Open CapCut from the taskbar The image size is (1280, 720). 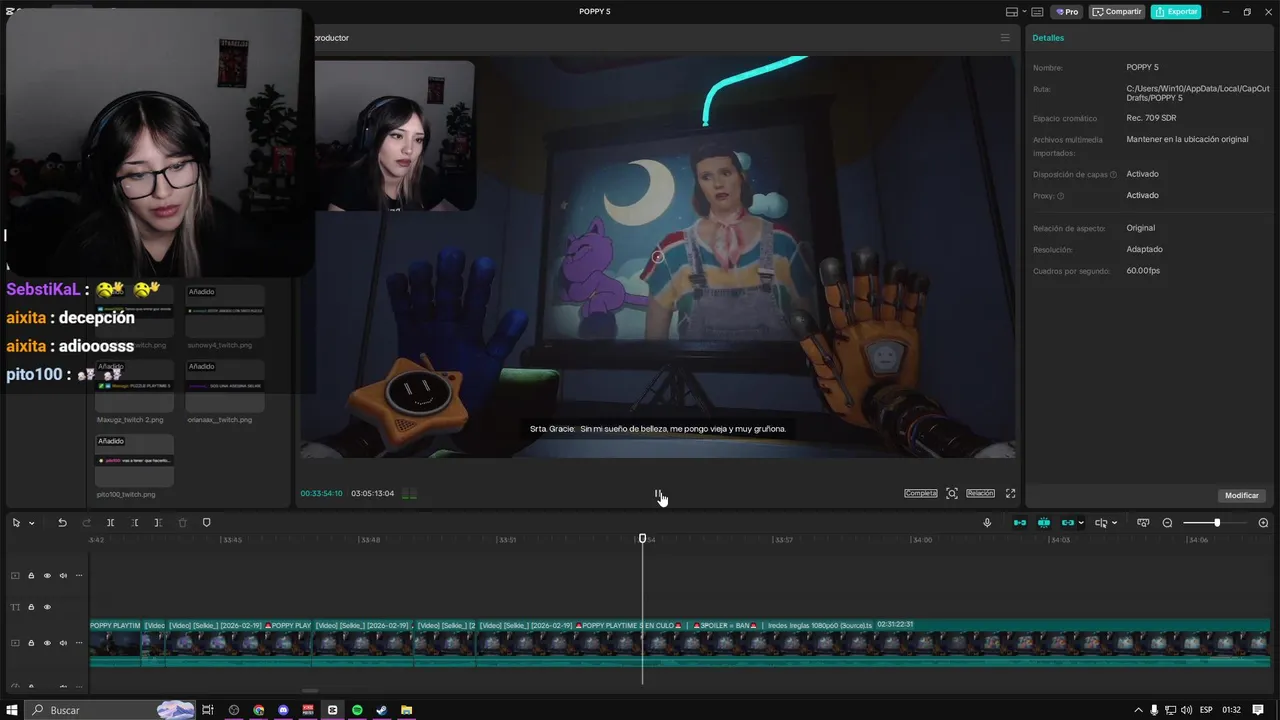[x=332, y=710]
